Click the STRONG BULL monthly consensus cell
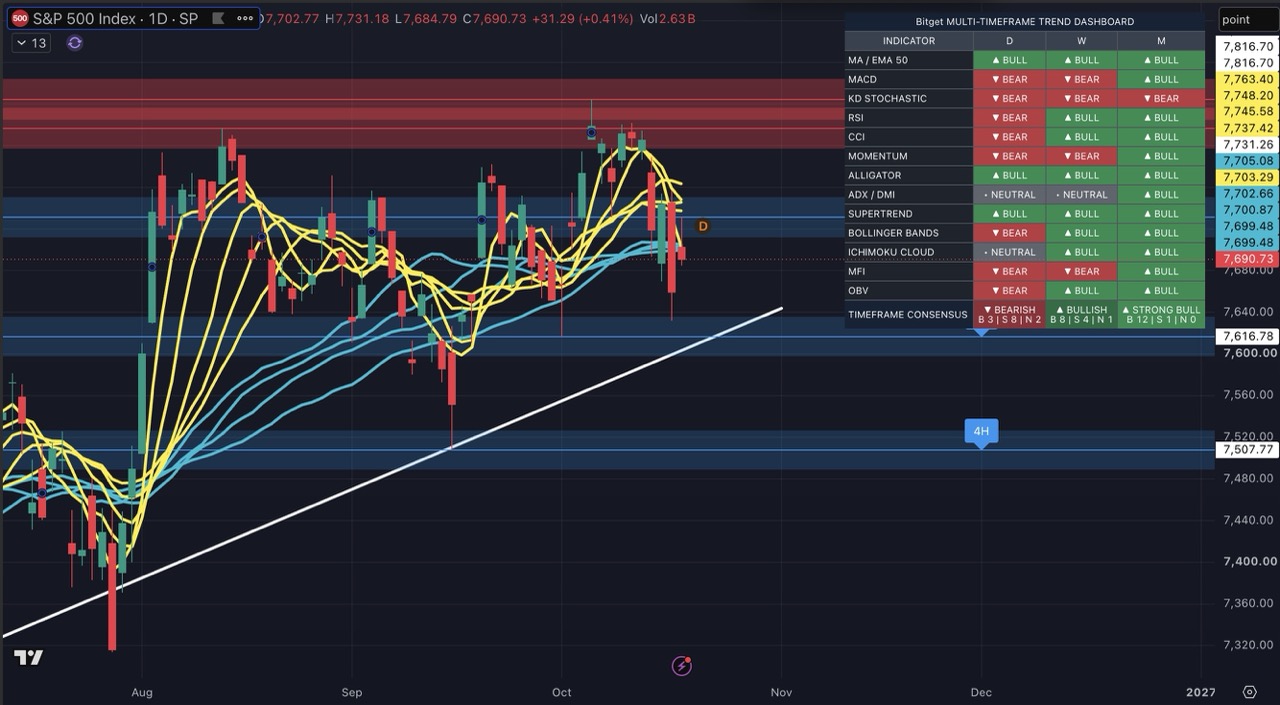 [1161, 314]
